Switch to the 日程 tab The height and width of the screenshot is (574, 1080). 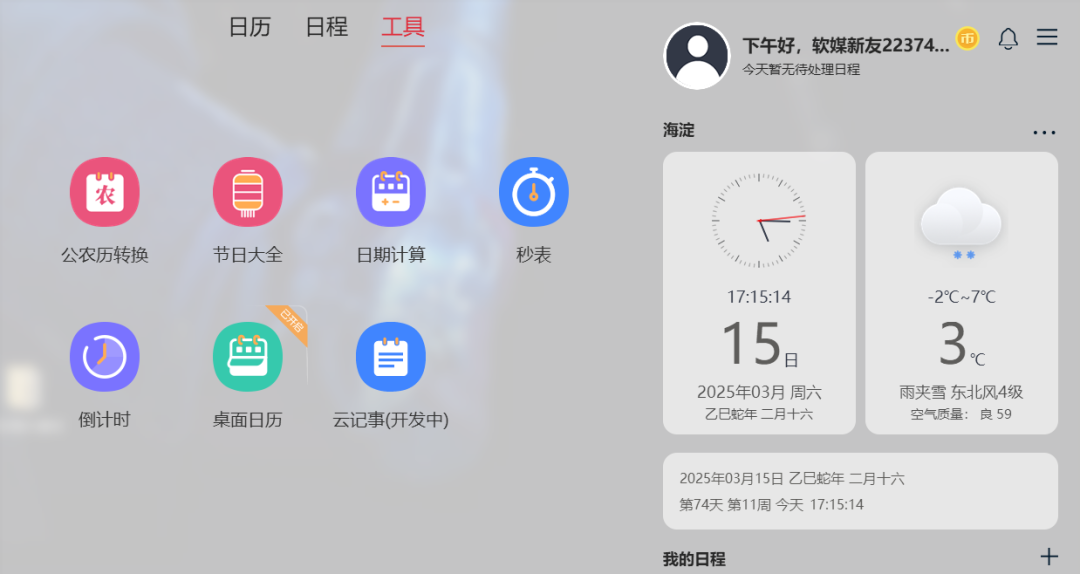pyautogui.click(x=326, y=28)
